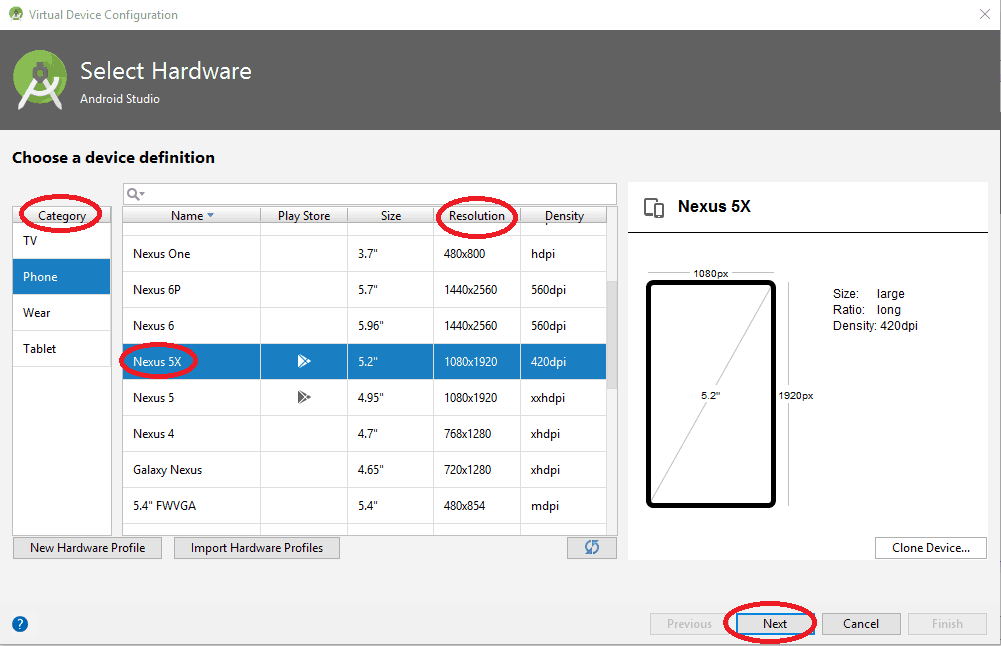Viewport: 1001px width, 646px height.
Task: Click the Next button
Action: 775,624
